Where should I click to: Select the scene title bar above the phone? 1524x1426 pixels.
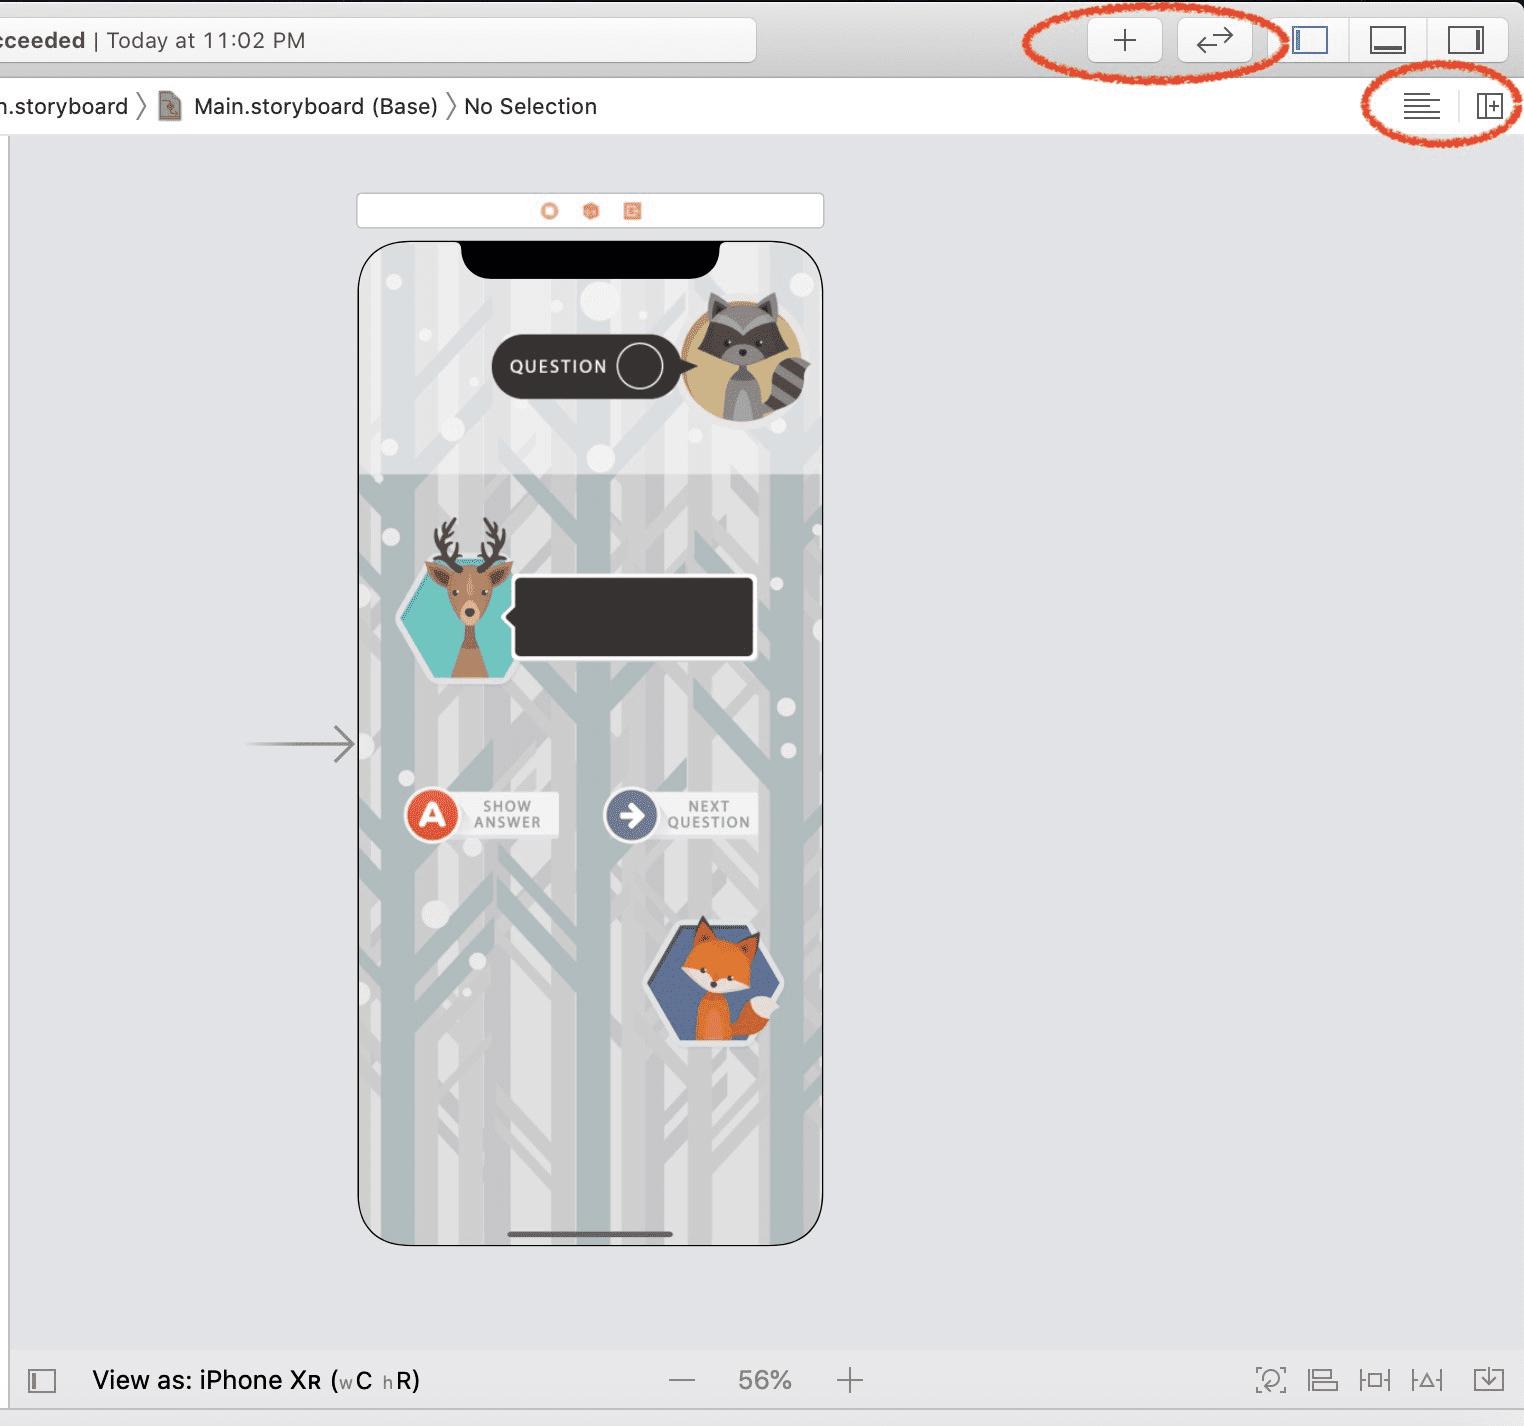(x=590, y=211)
